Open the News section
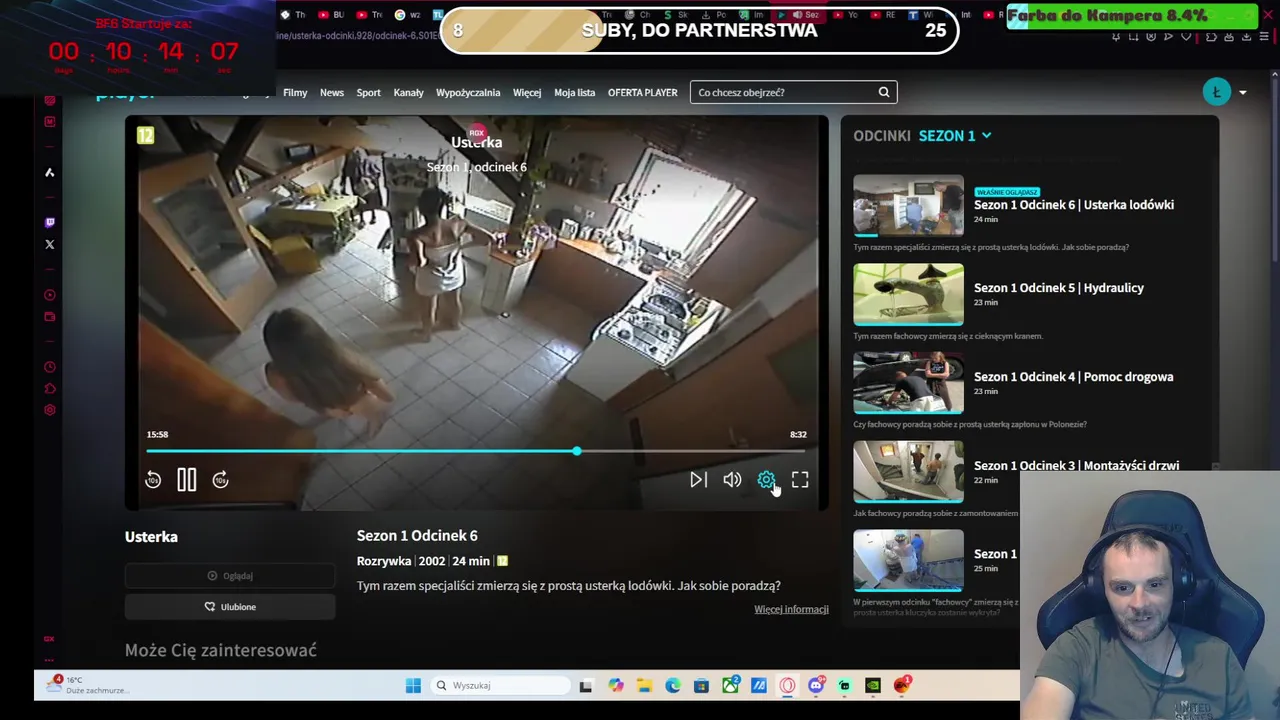Screen dimensions: 1280x720 (332, 92)
